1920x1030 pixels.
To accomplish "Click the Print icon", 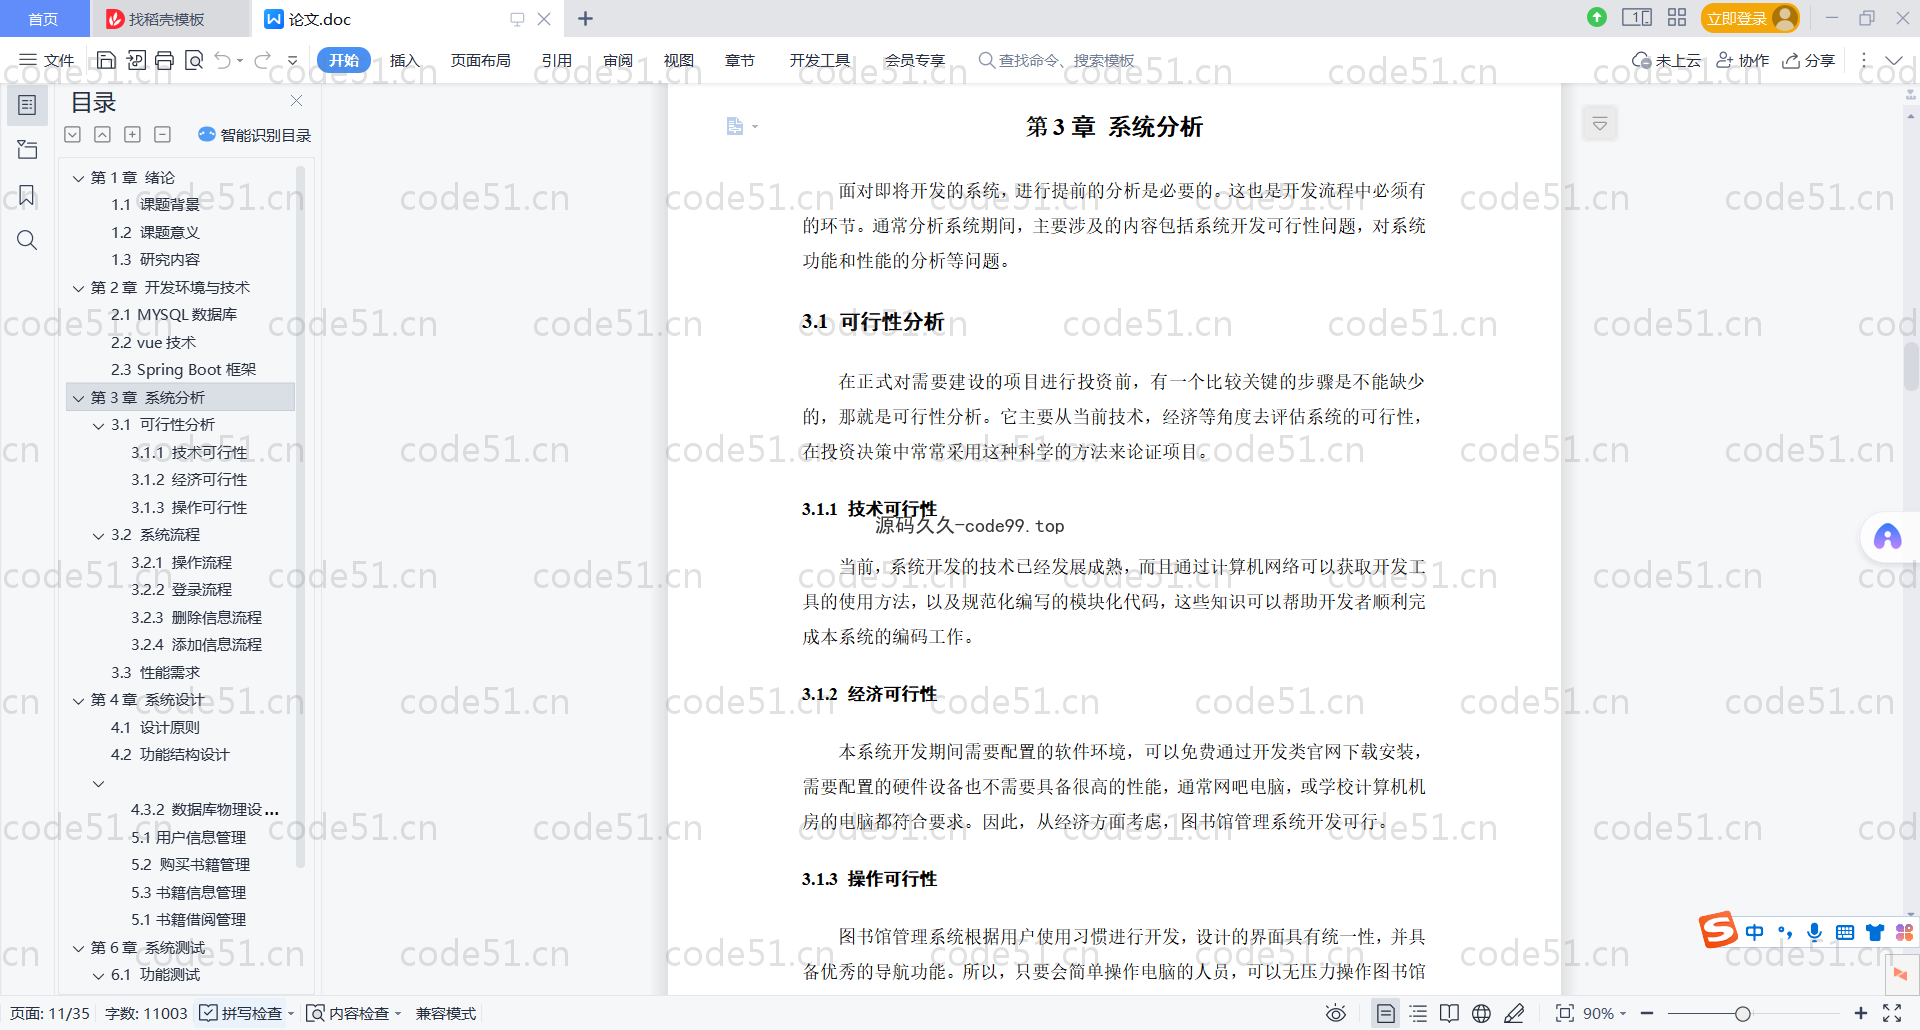I will 165,60.
